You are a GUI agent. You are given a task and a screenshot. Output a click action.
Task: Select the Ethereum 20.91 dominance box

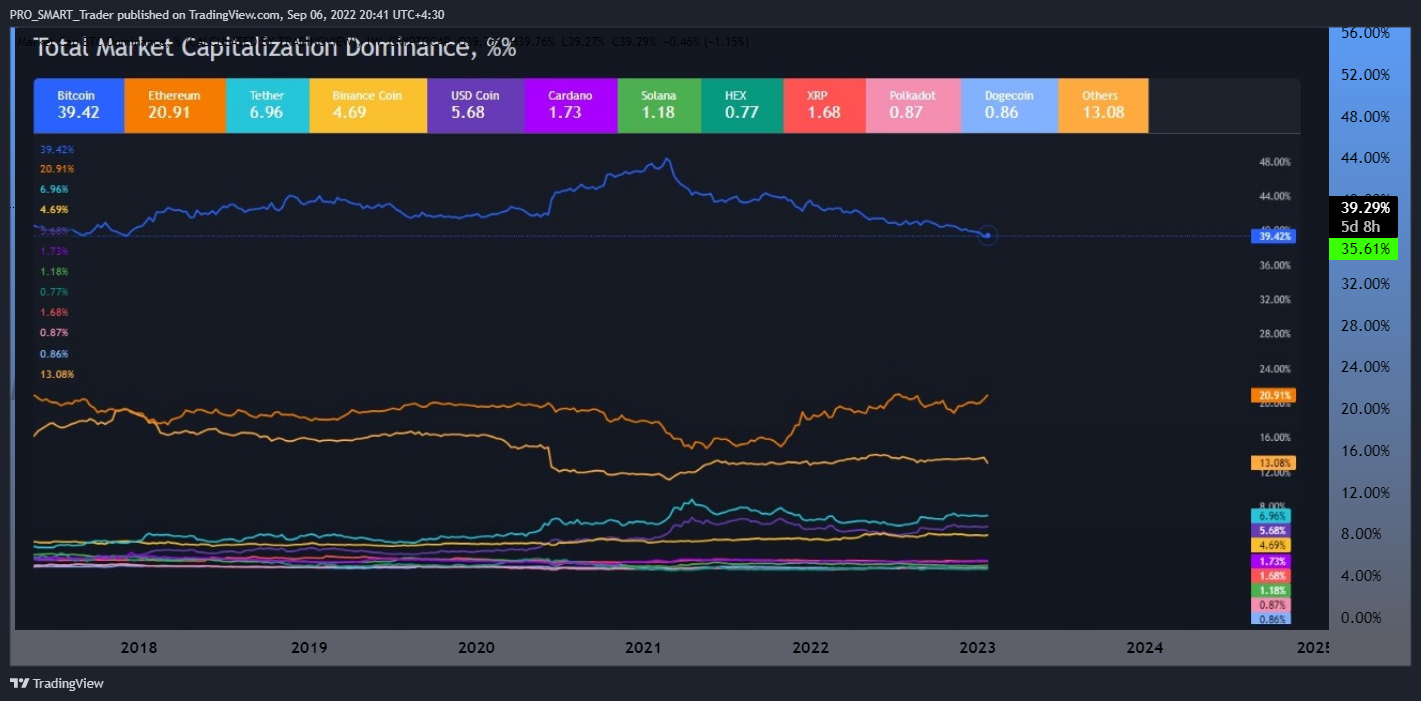pos(174,105)
